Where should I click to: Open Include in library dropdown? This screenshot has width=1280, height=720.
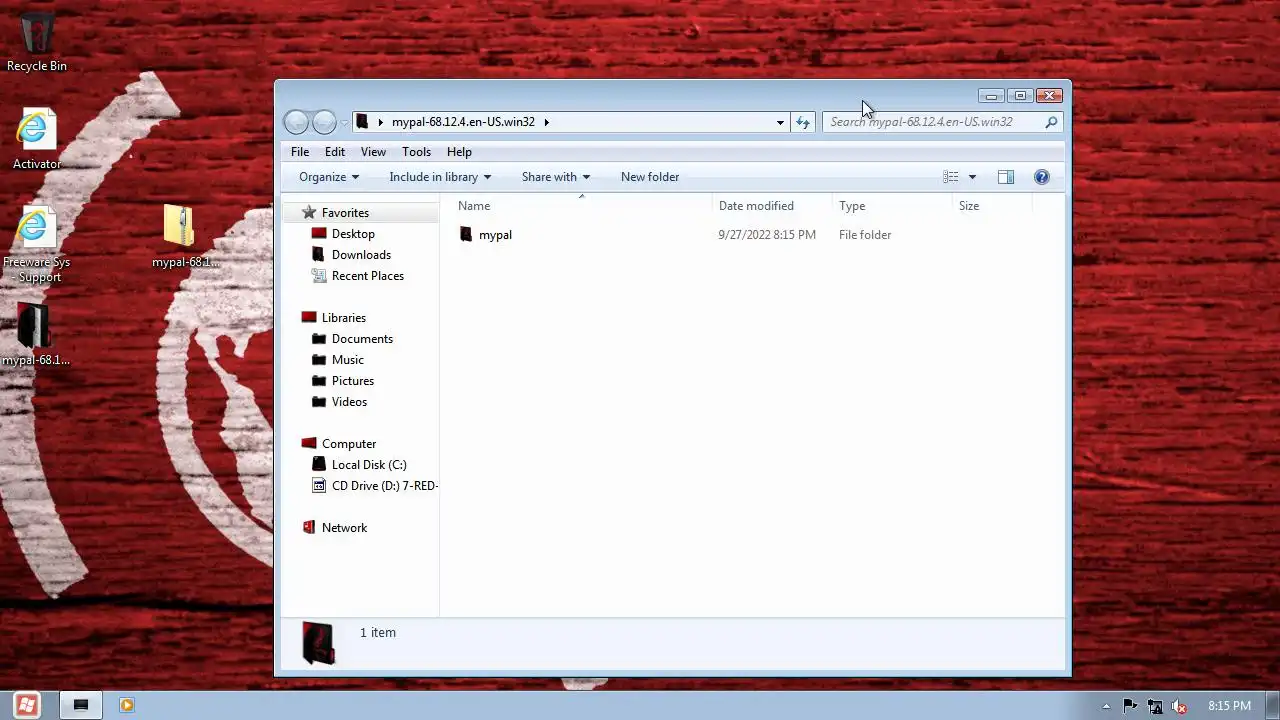click(x=440, y=177)
